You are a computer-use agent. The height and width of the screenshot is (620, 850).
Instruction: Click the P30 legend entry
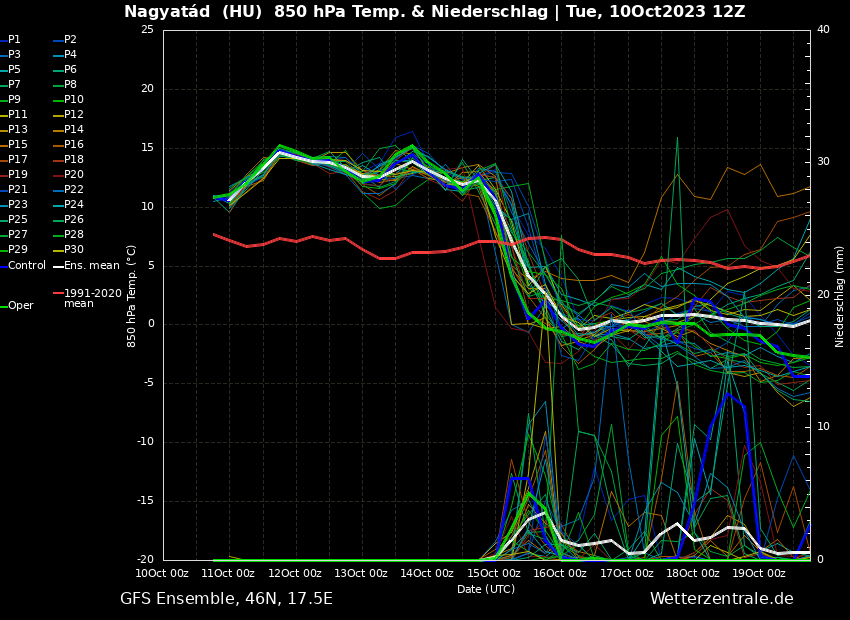click(x=74, y=250)
